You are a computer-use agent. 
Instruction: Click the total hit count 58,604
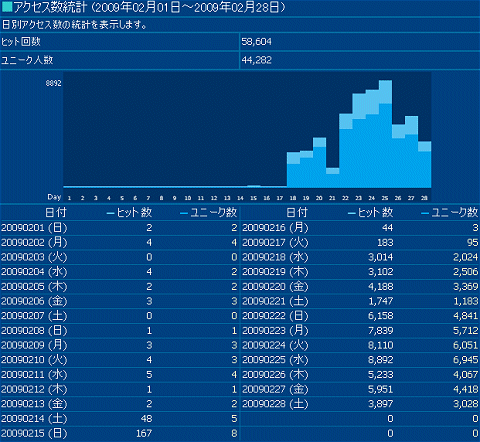tap(256, 42)
